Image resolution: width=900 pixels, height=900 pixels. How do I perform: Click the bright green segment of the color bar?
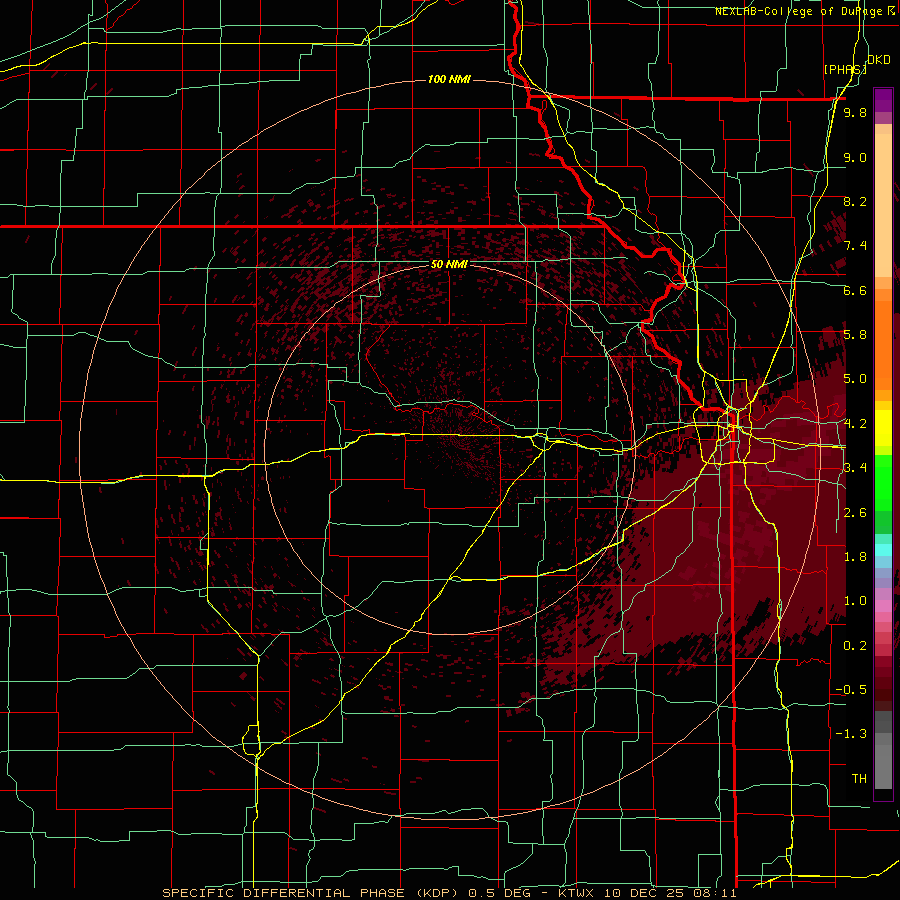point(883,483)
